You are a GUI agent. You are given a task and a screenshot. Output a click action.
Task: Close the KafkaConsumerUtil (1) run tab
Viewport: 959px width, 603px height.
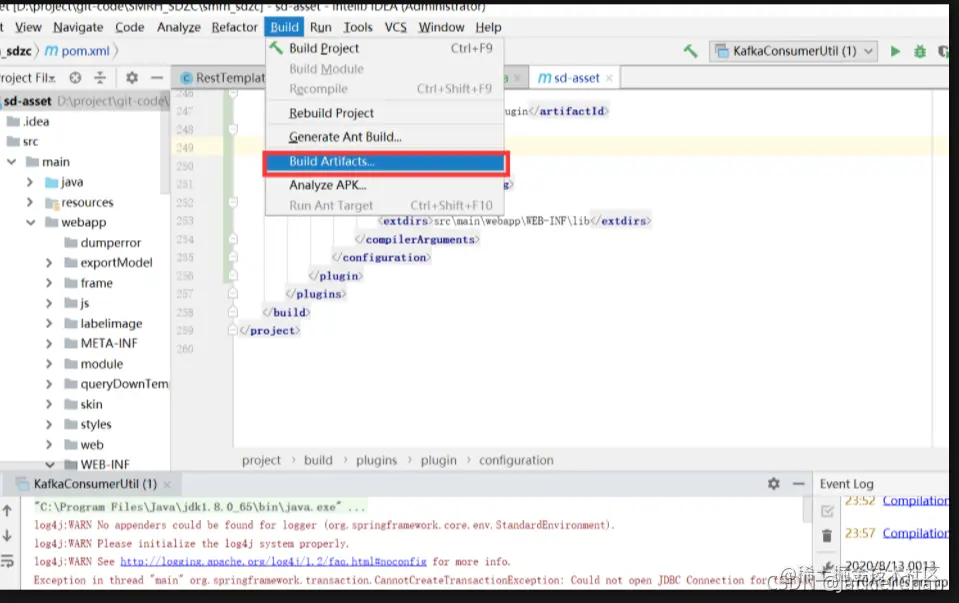tap(167, 484)
